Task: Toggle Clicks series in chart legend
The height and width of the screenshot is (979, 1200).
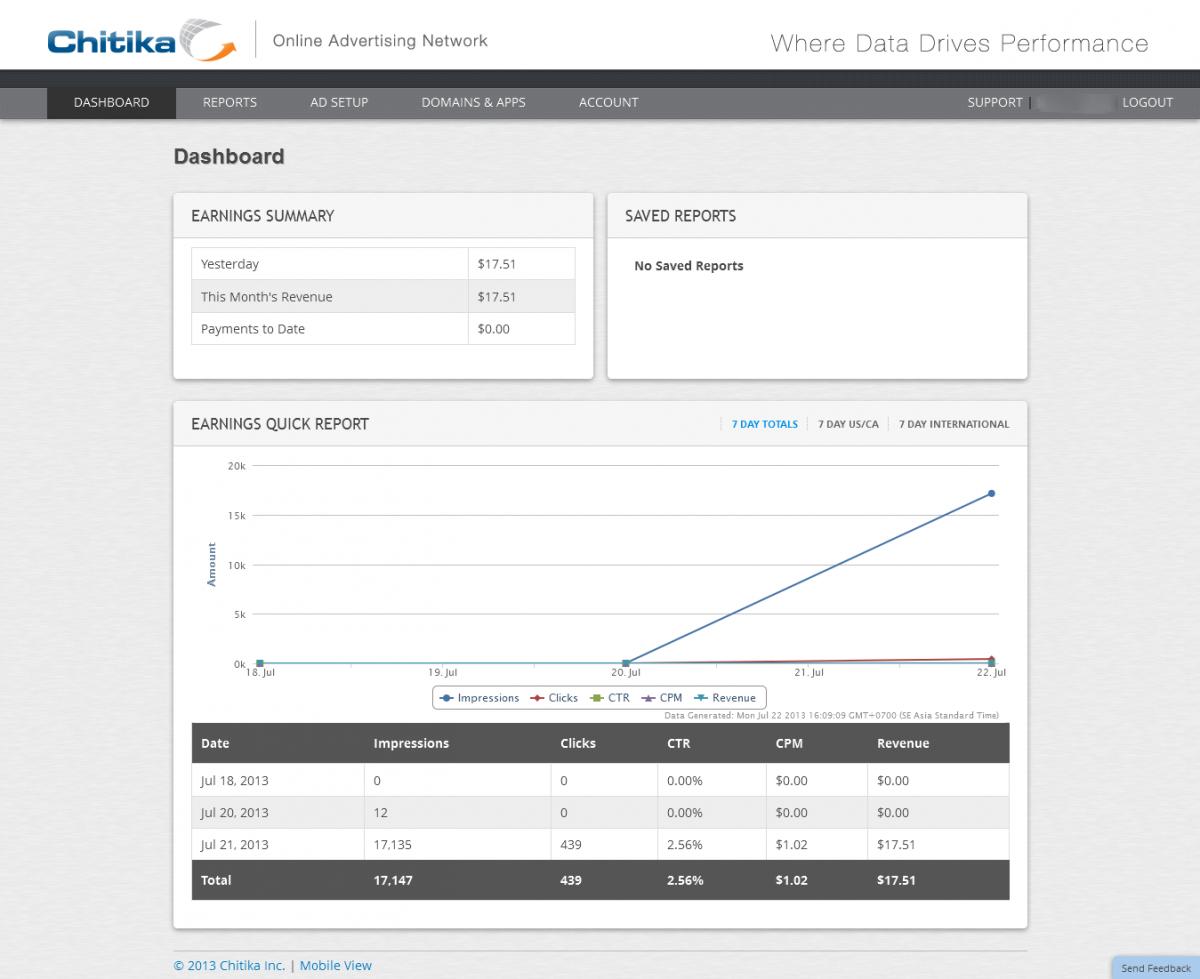Action: click(555, 698)
